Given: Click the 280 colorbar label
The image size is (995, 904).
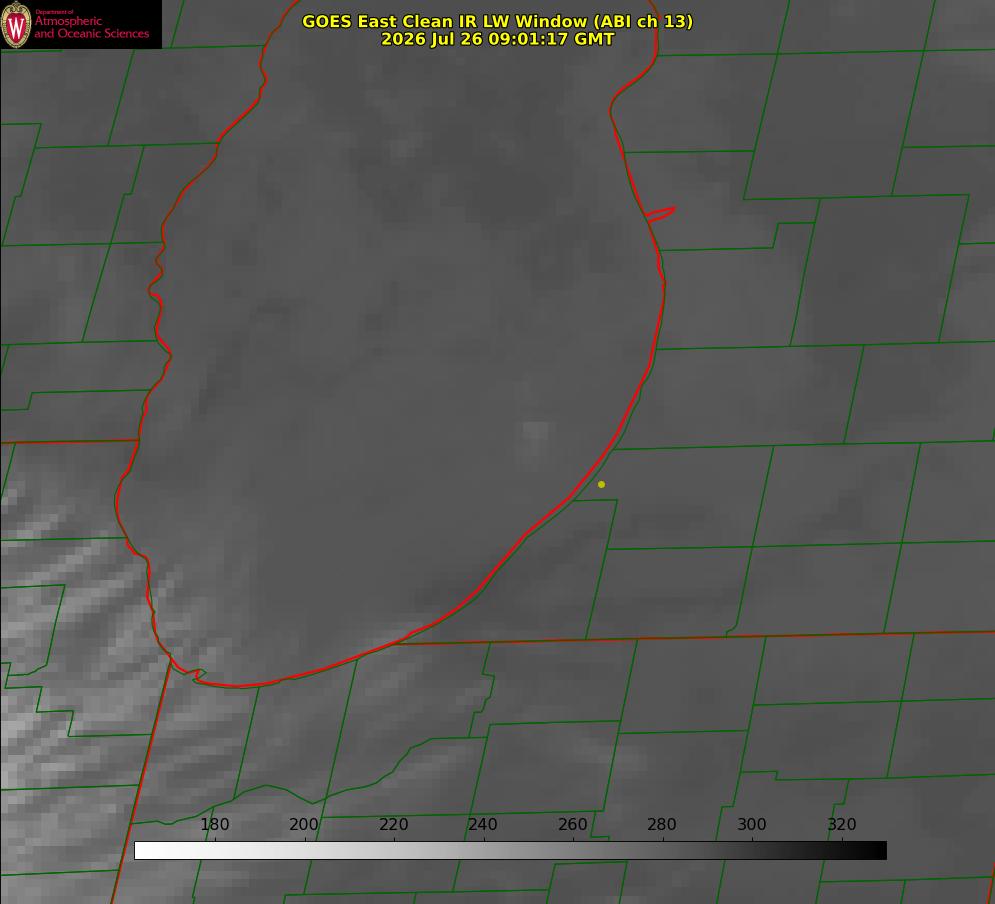Looking at the screenshot, I should coord(662,825).
